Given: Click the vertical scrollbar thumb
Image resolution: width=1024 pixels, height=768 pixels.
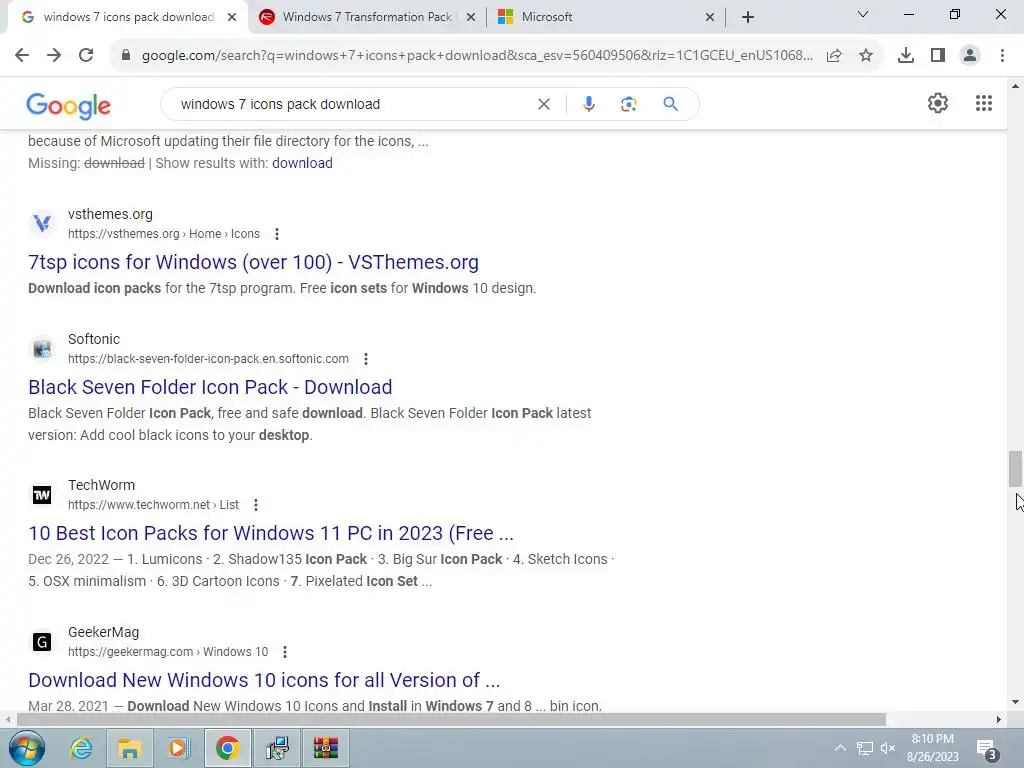Looking at the screenshot, I should point(1015,468).
